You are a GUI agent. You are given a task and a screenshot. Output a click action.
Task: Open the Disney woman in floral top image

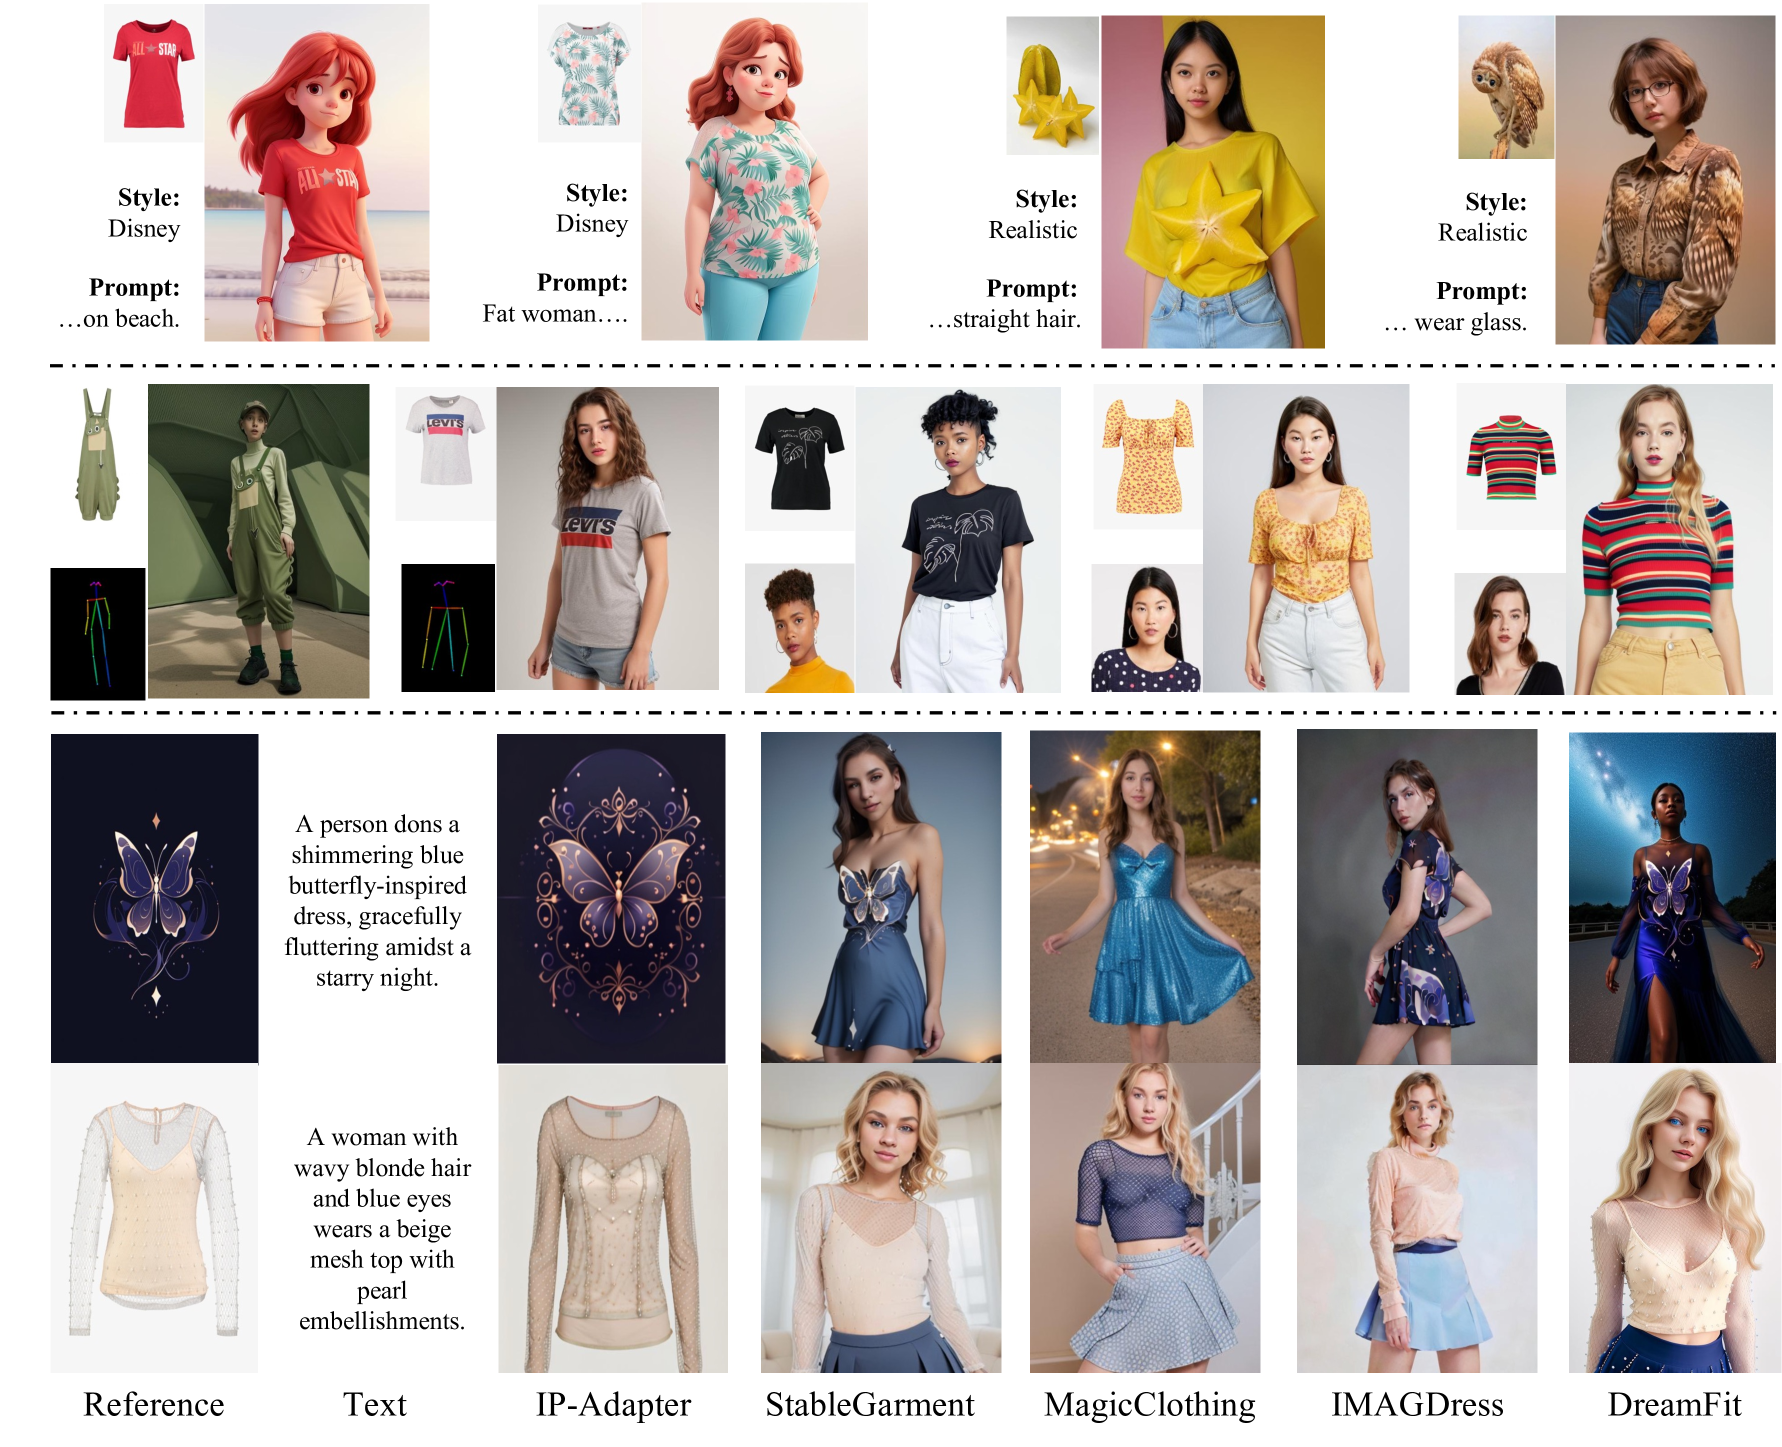pos(755,171)
